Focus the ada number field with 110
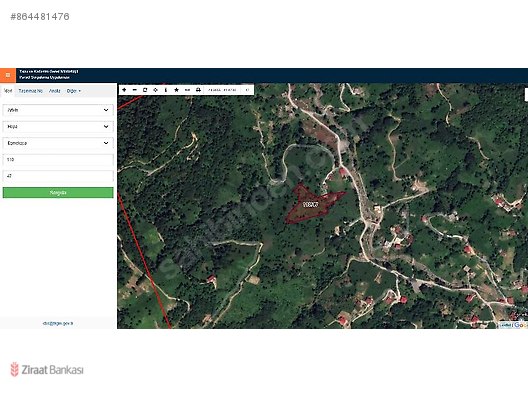The image size is (528, 396). pyautogui.click(x=58, y=160)
